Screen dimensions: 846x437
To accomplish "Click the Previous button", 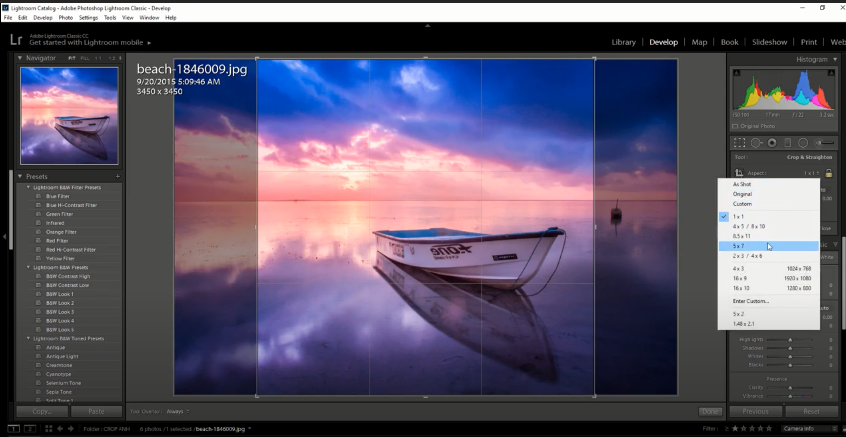I will coord(755,411).
